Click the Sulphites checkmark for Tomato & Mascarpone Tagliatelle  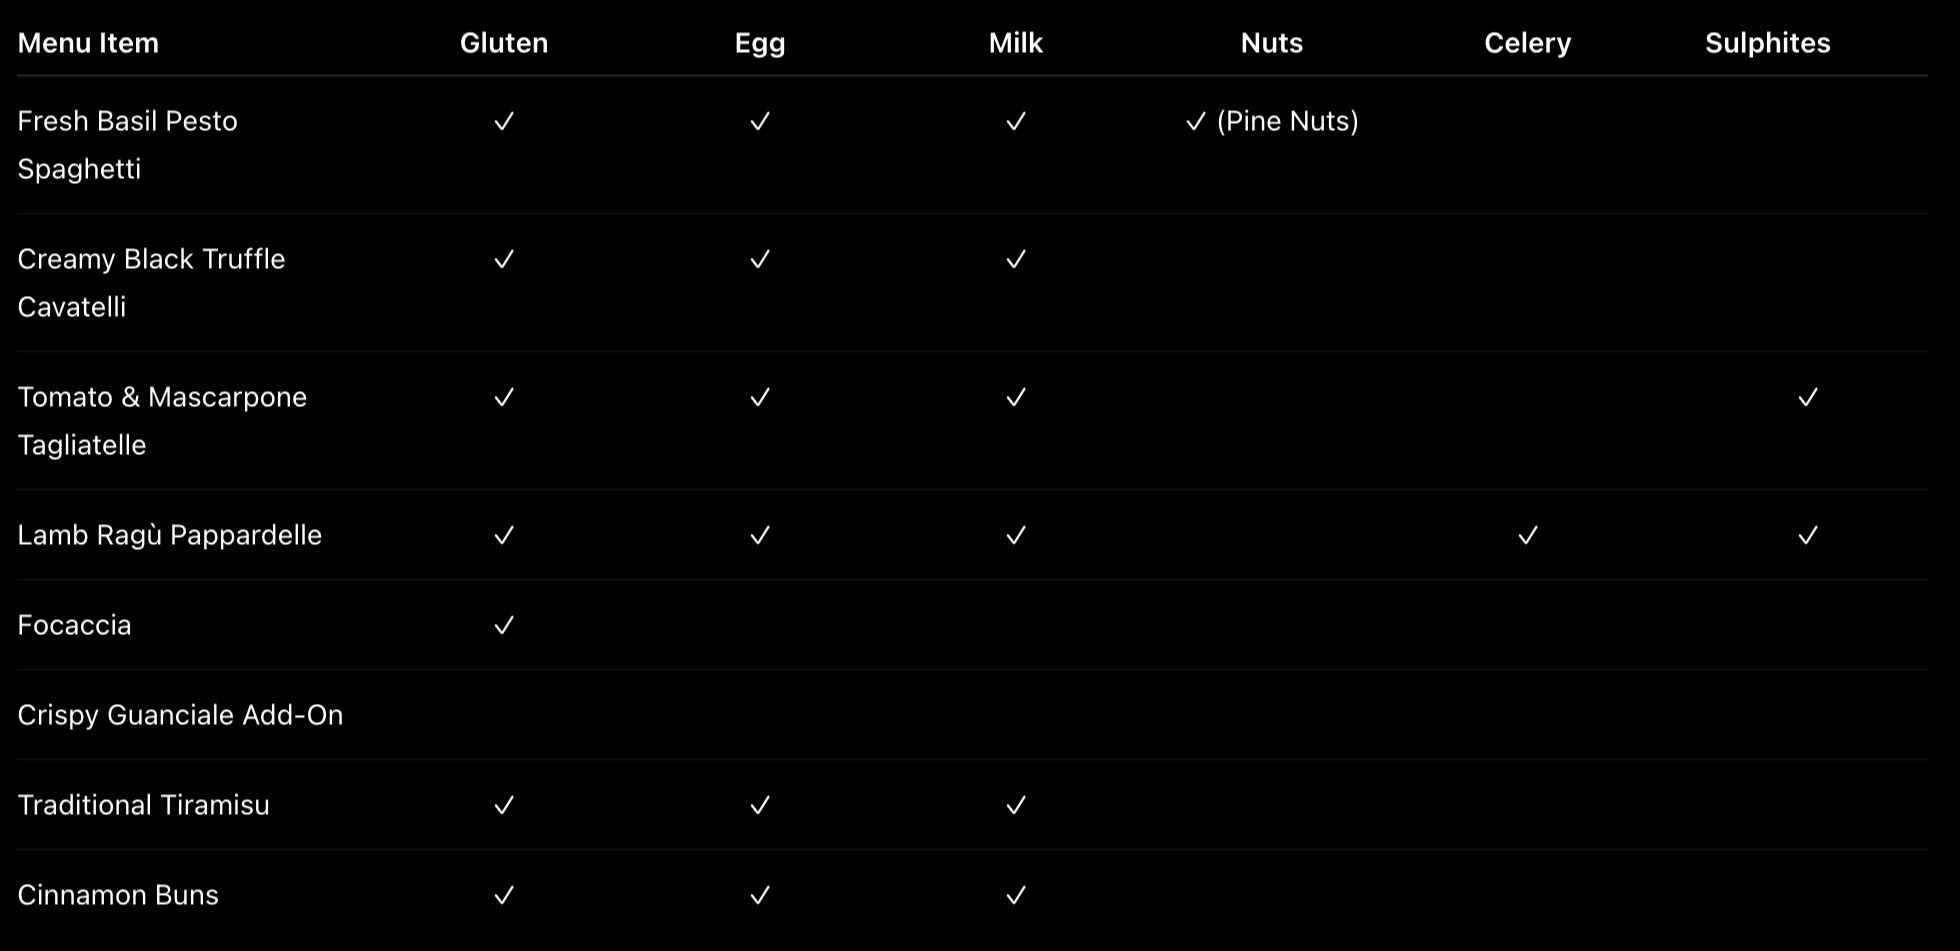pos(1808,397)
